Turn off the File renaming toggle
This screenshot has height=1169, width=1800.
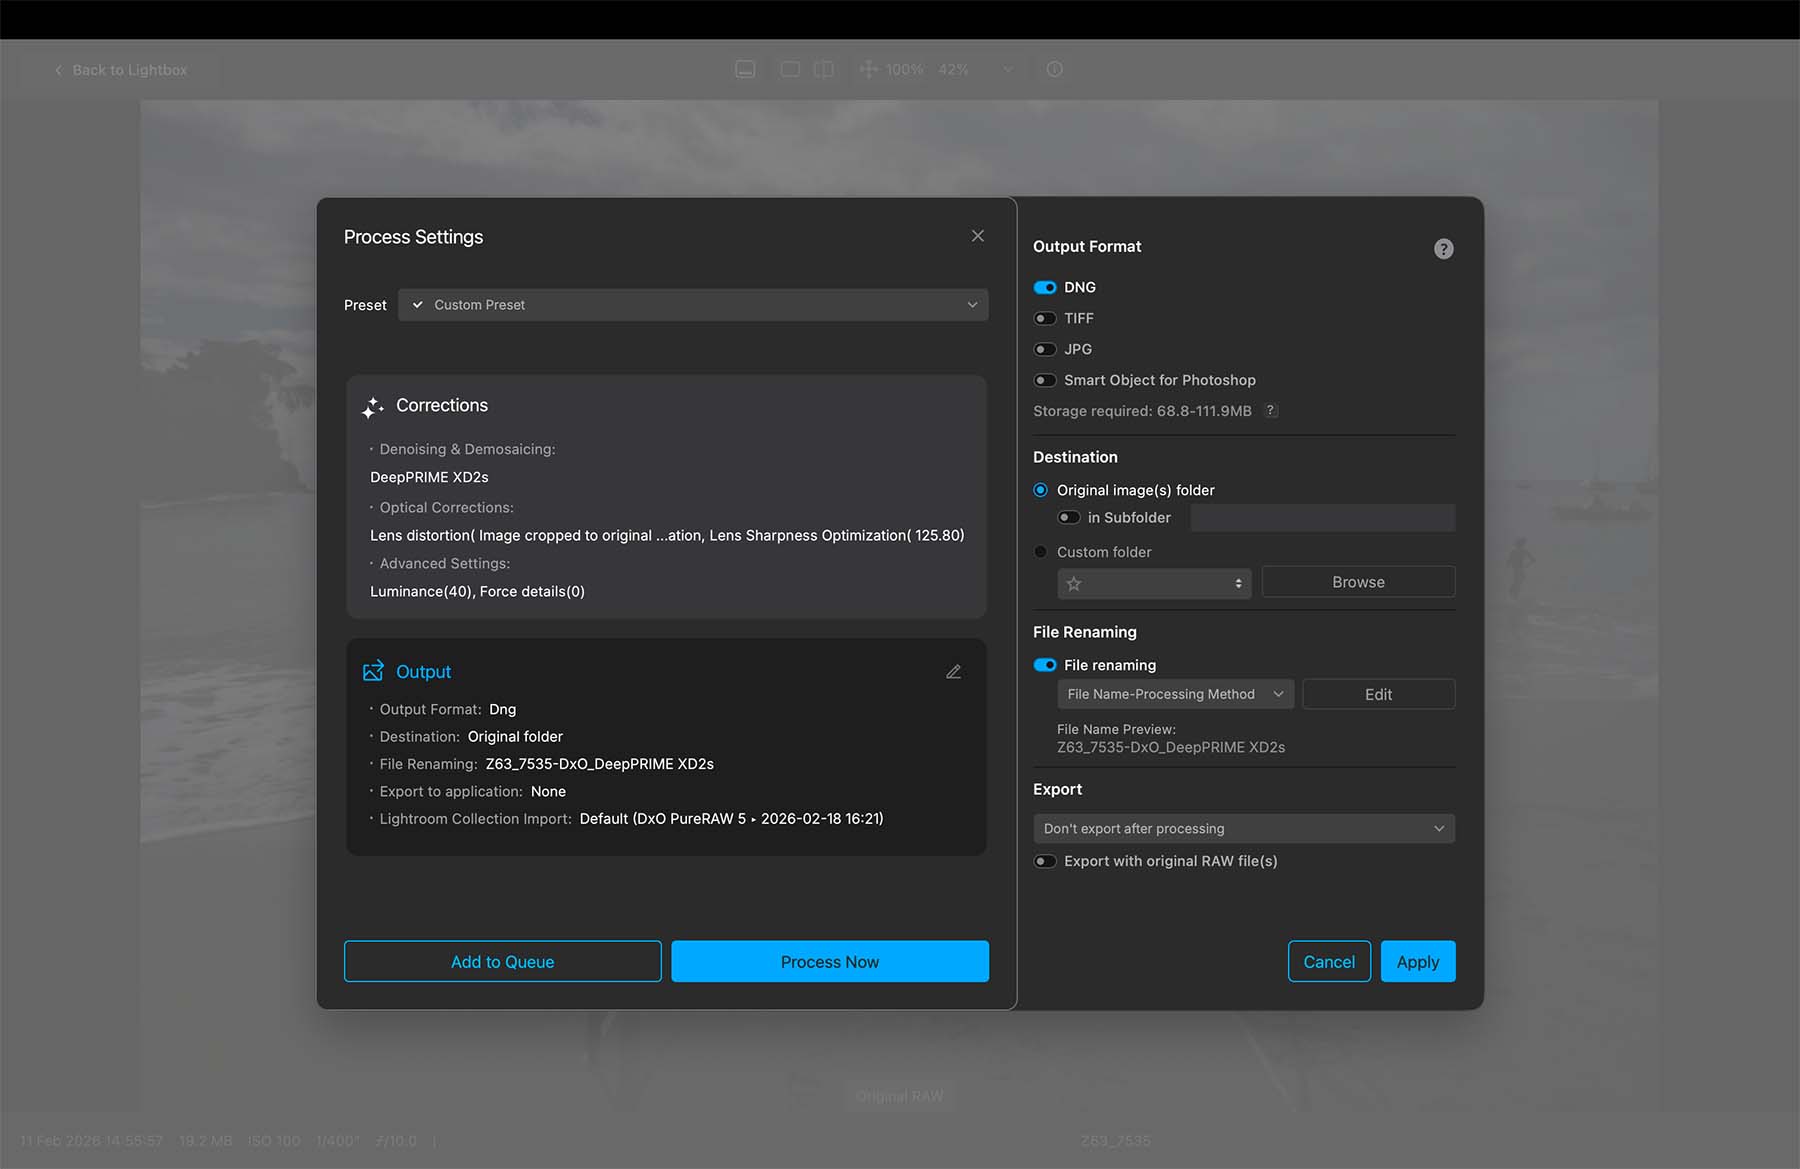point(1045,665)
